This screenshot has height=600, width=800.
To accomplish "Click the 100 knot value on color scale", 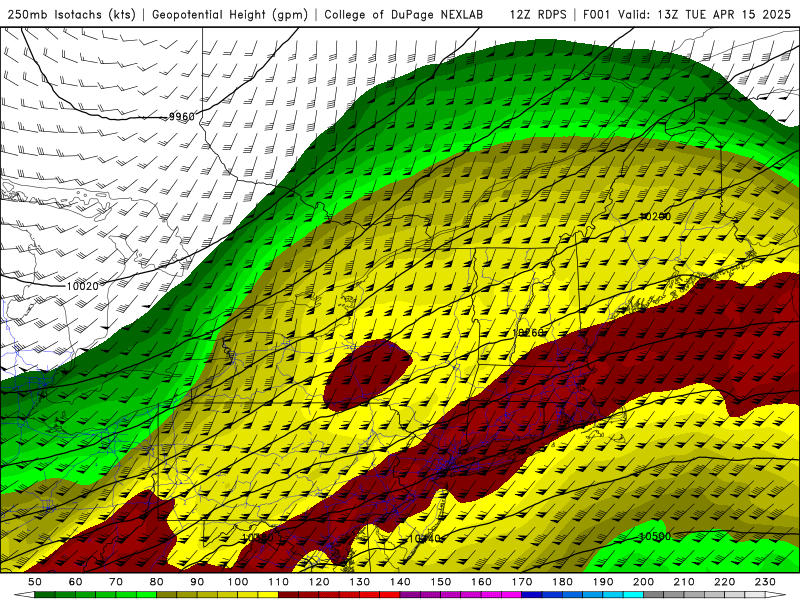I will pyautogui.click(x=238, y=582).
